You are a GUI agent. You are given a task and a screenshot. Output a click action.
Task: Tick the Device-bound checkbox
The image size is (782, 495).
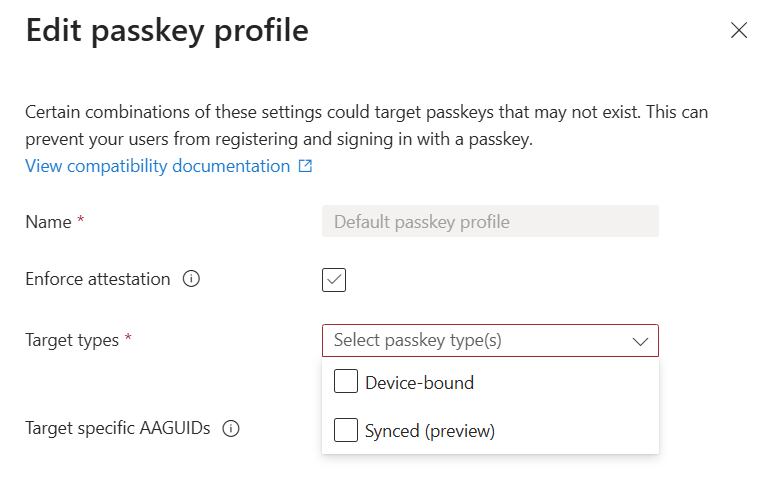point(346,382)
